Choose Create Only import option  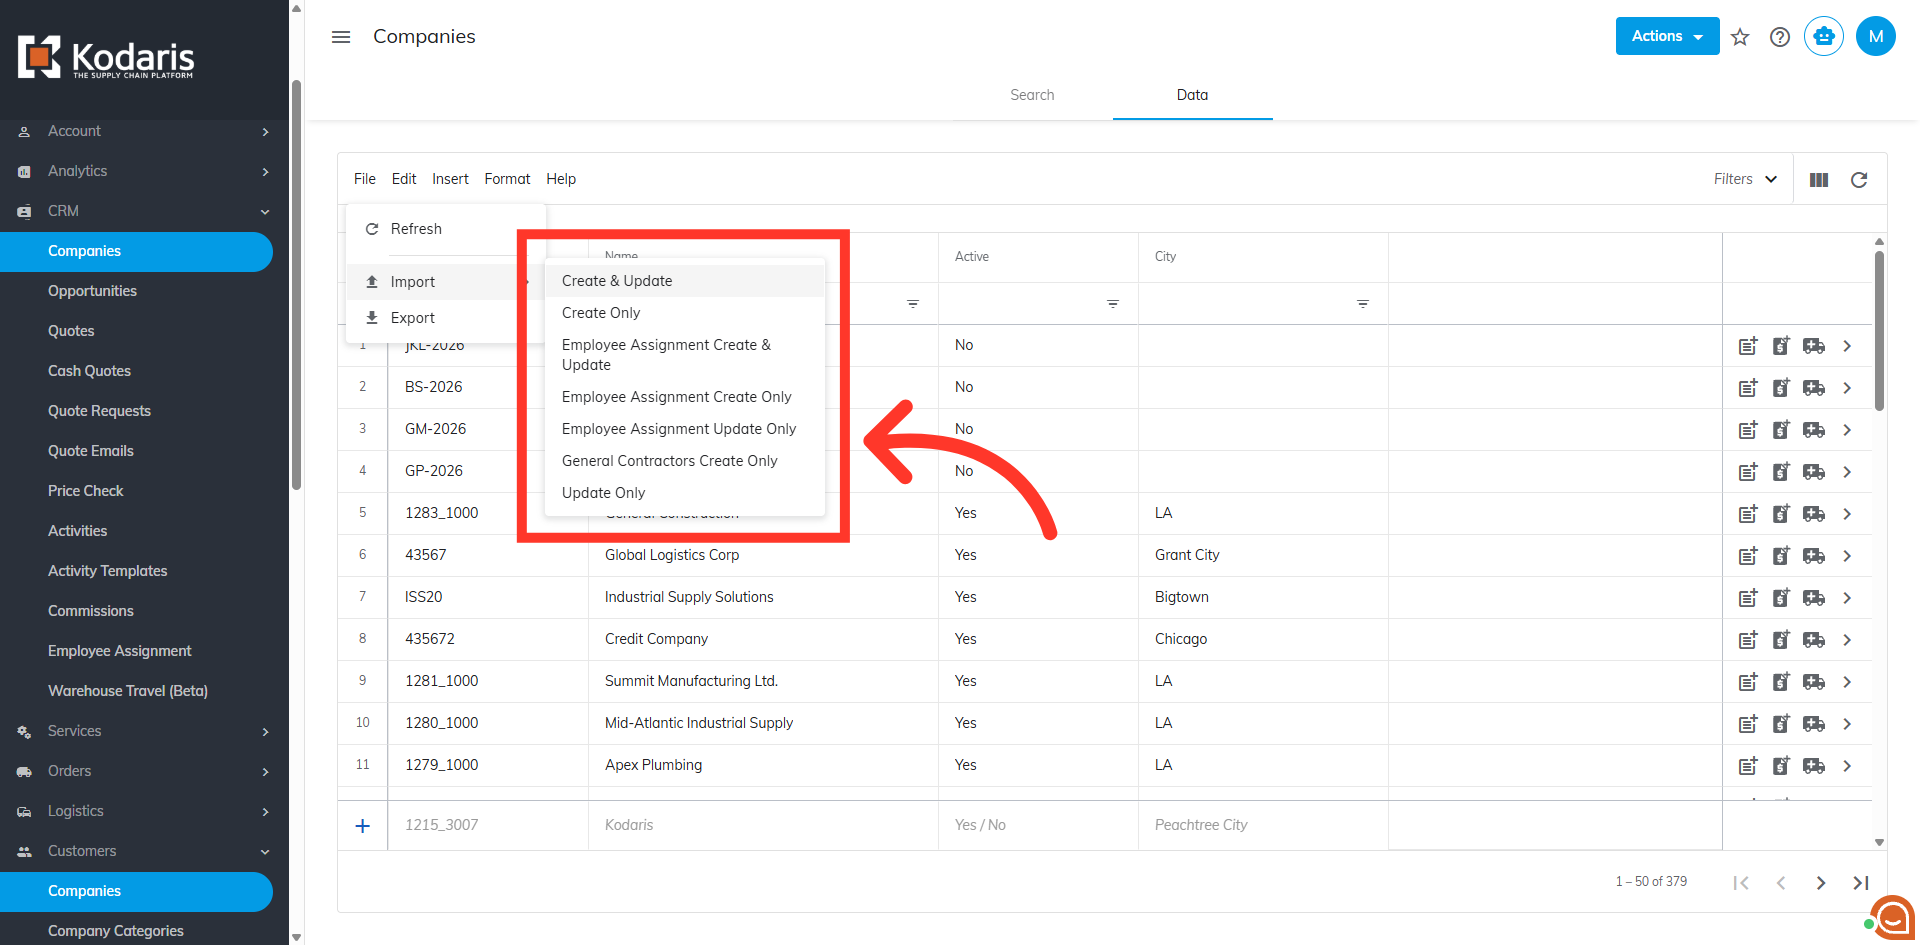pos(685,313)
